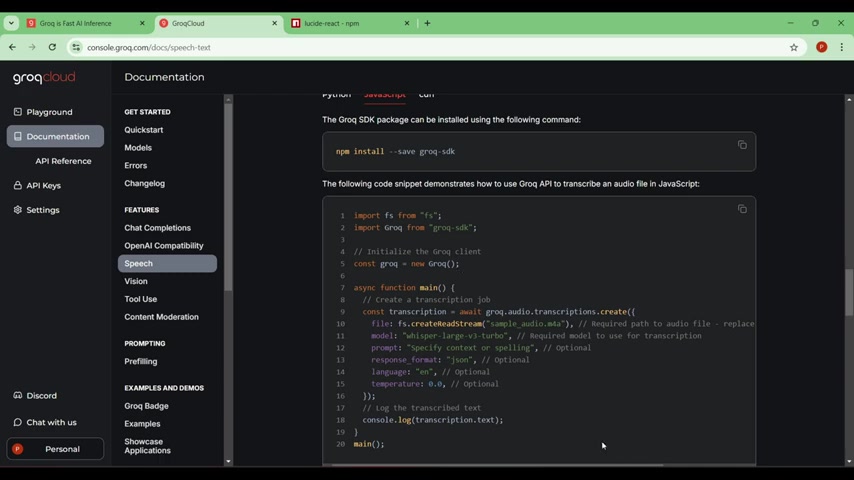Screen dimensions: 854x480
Task: Go back in browser history
Action: point(13,47)
